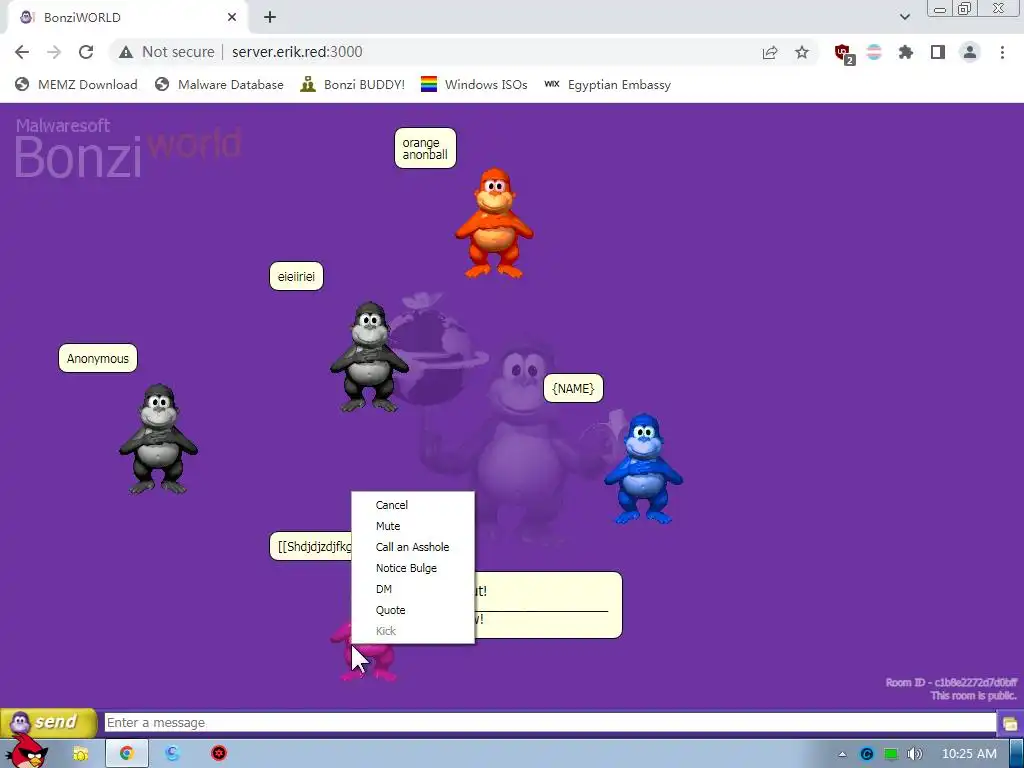Image resolution: width=1024 pixels, height=768 pixels.
Task: Click the Room ID text
Action: click(951, 682)
